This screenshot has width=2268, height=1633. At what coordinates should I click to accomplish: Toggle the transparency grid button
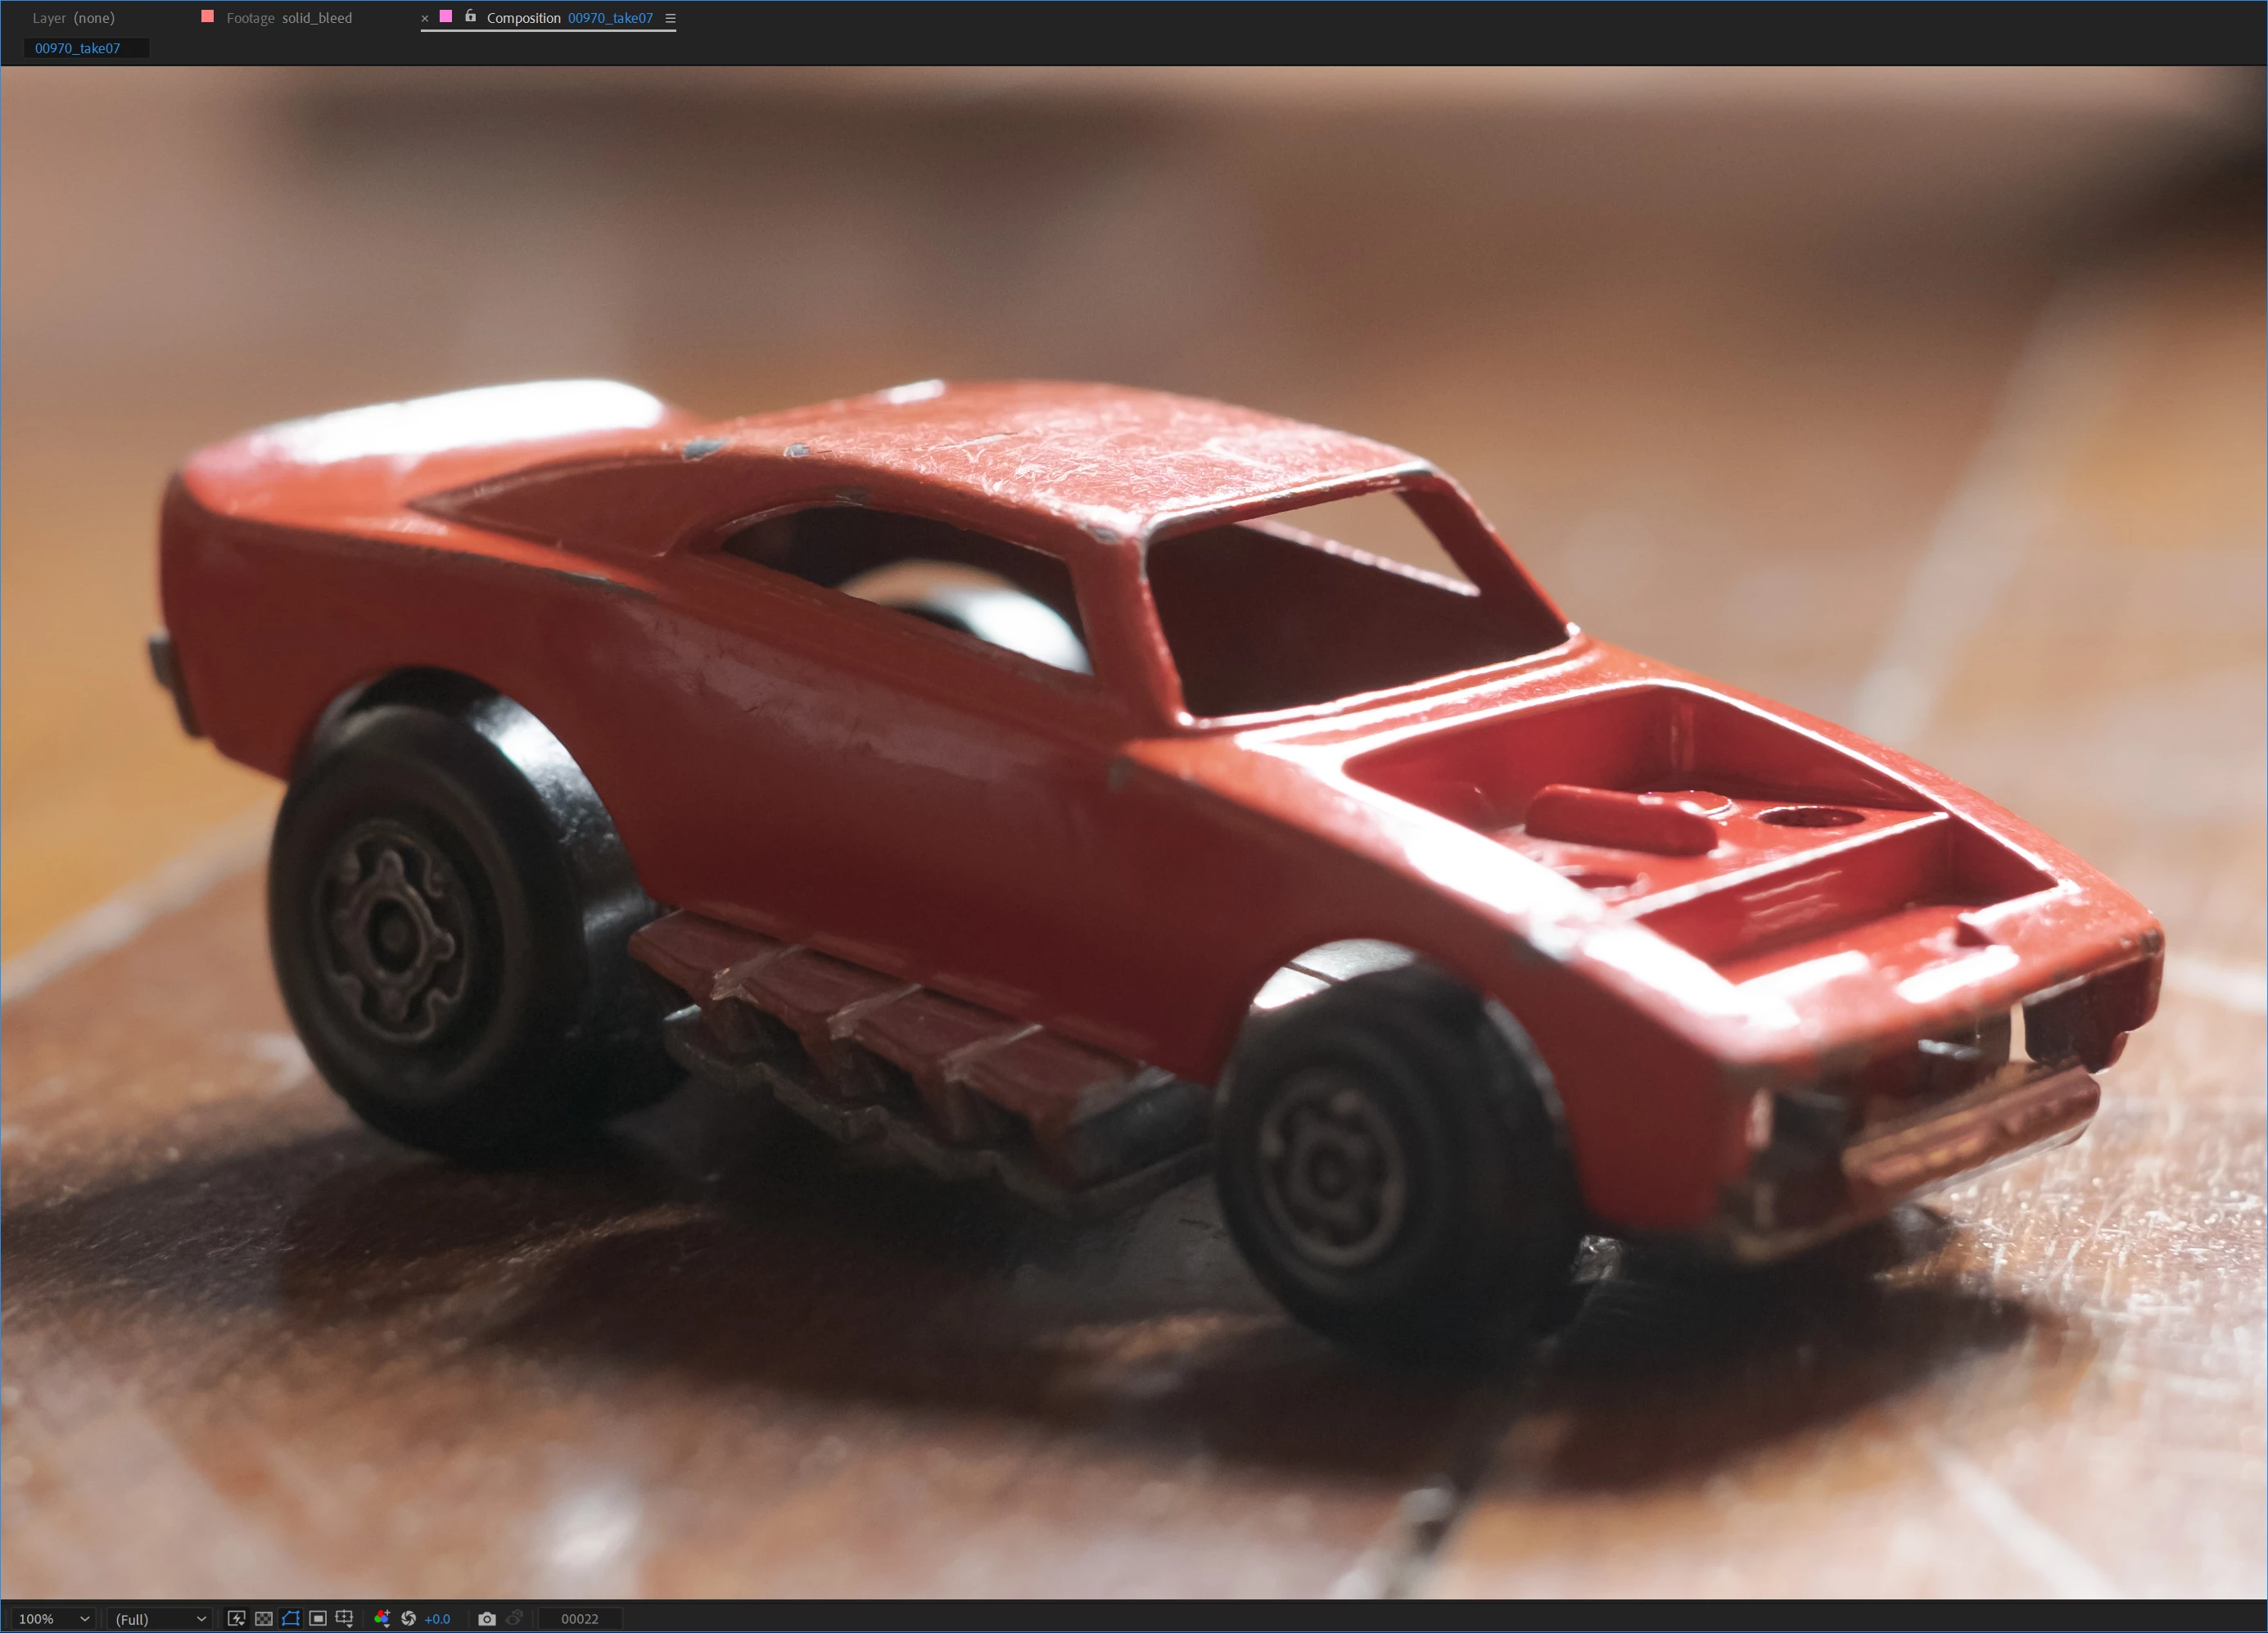[263, 1618]
